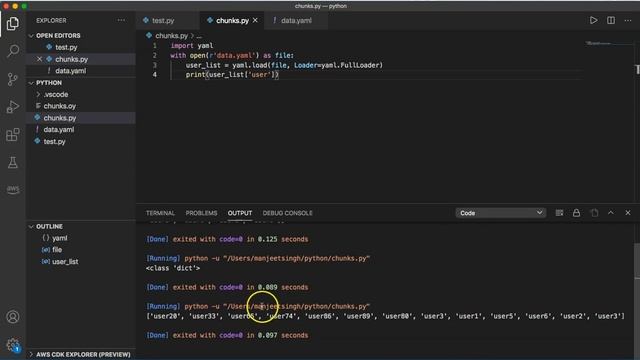Screen dimensions: 640x360
Task: Open the Accounts menu icon
Action: 13,317
